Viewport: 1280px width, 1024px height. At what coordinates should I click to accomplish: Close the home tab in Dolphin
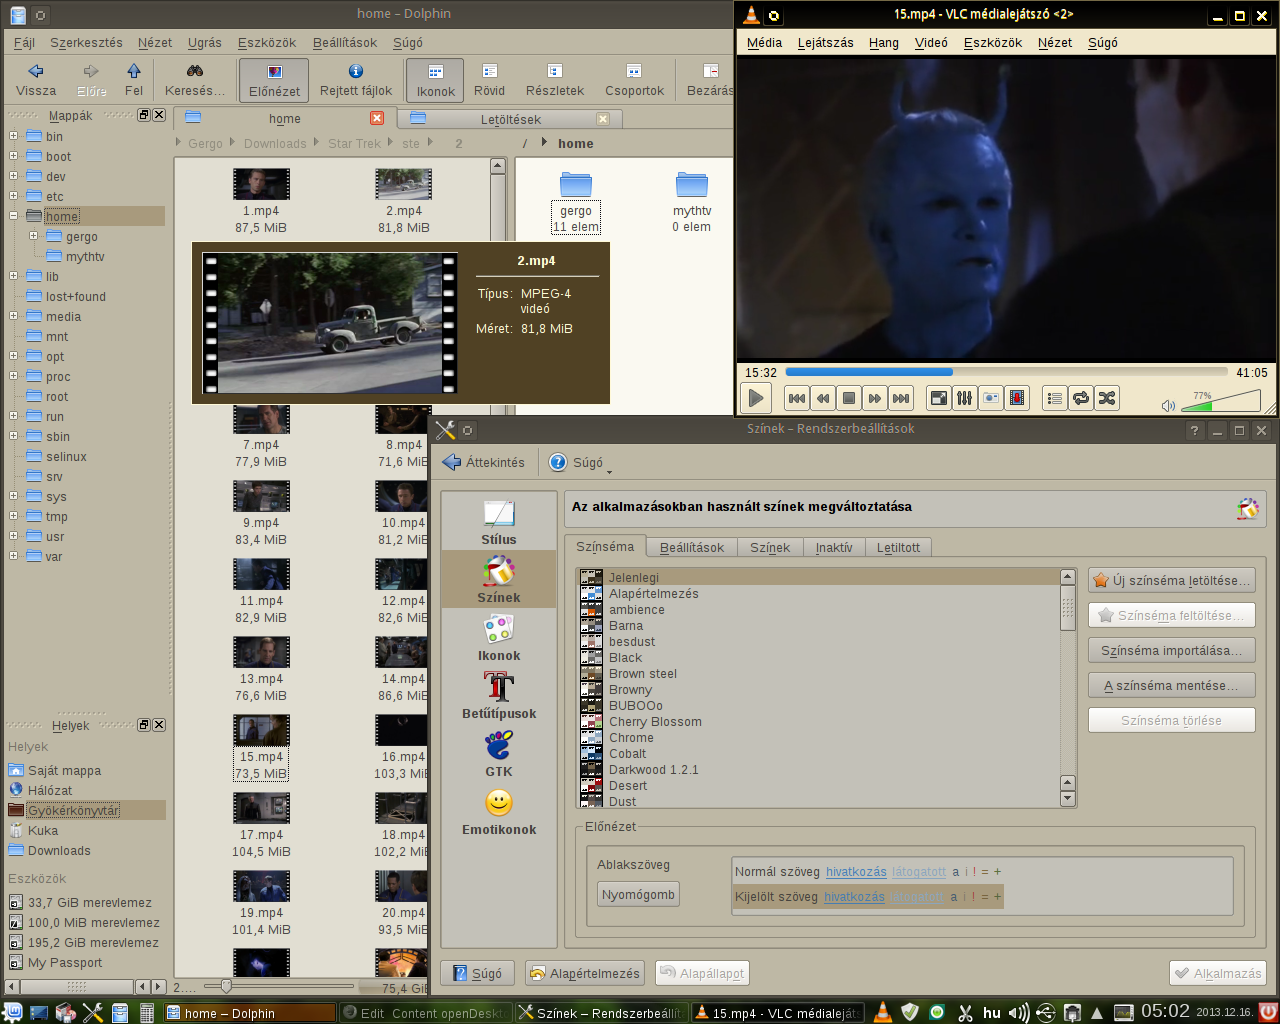pyautogui.click(x=377, y=118)
